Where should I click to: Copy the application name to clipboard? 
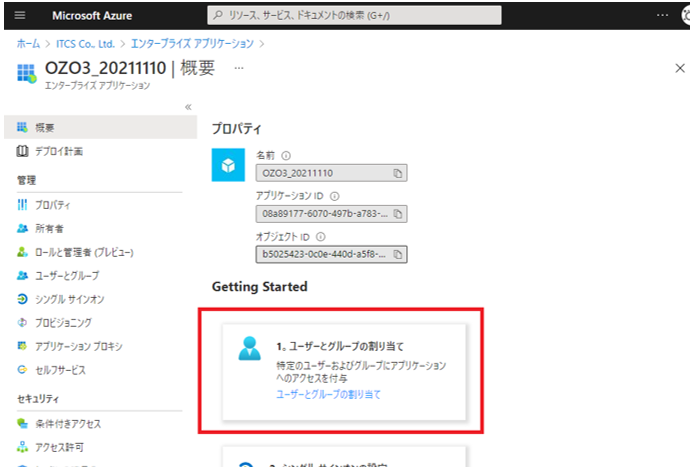pyautogui.click(x=398, y=173)
